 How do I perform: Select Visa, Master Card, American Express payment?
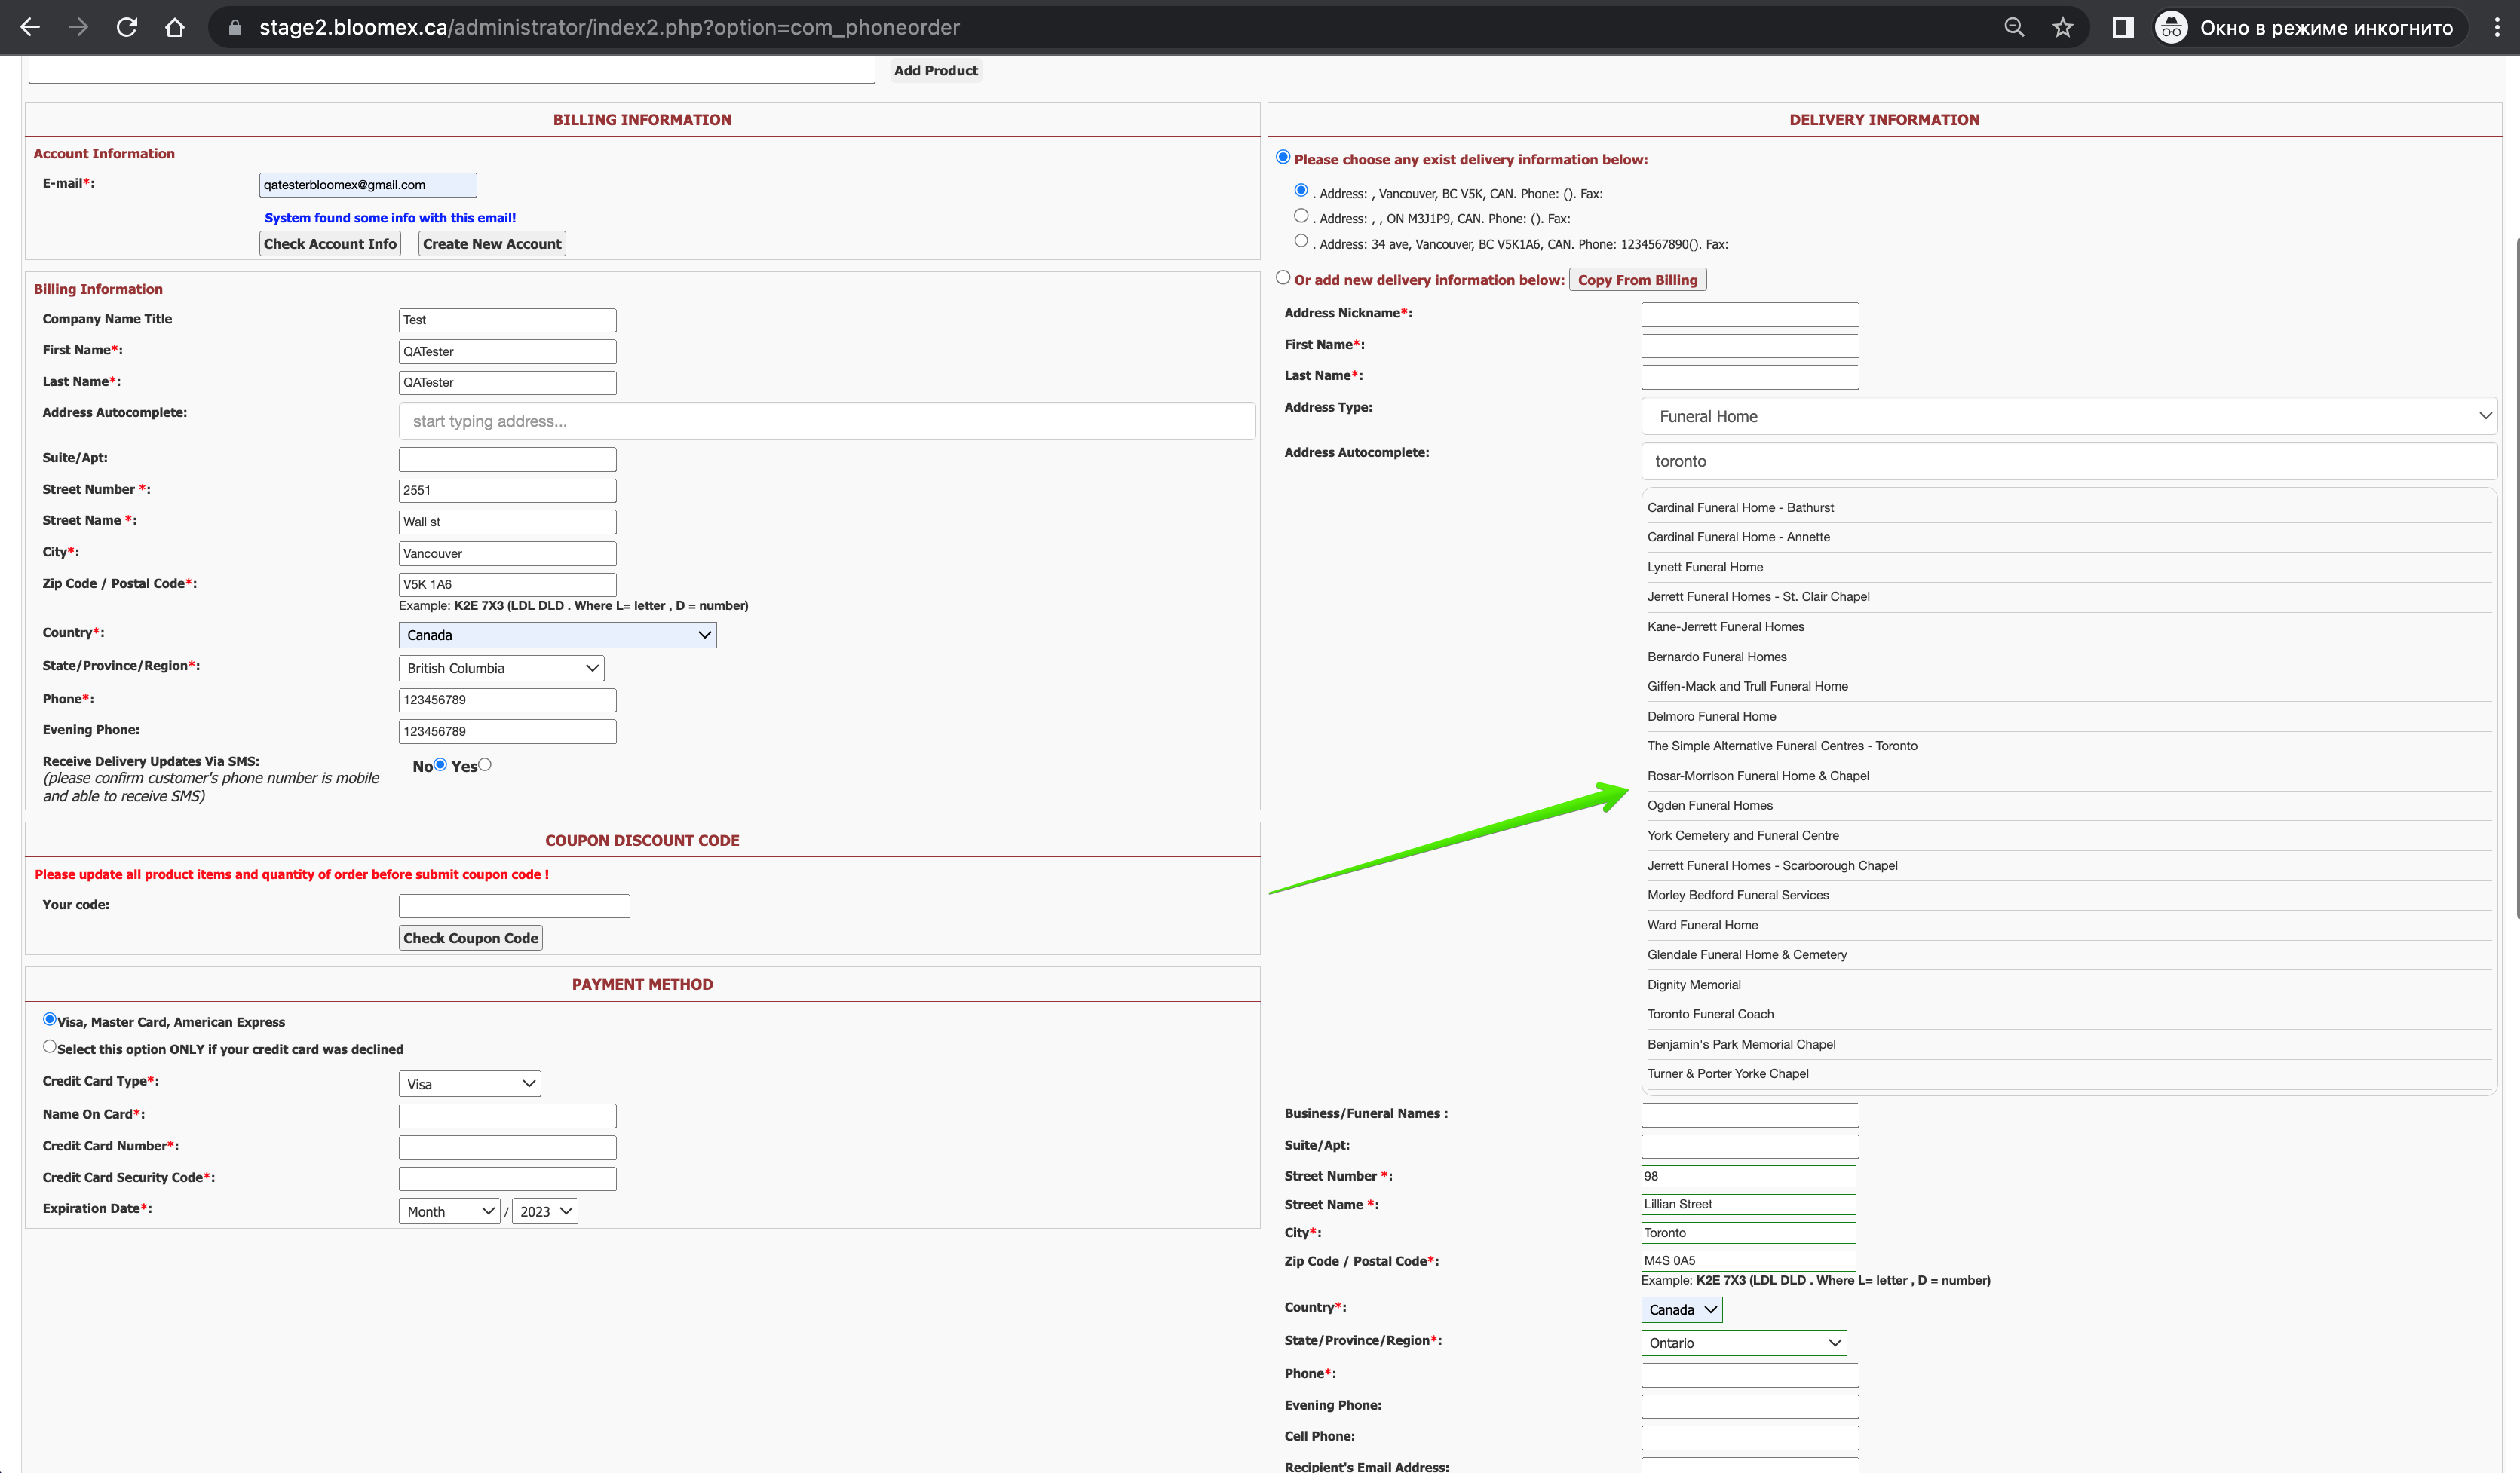coord(49,1019)
